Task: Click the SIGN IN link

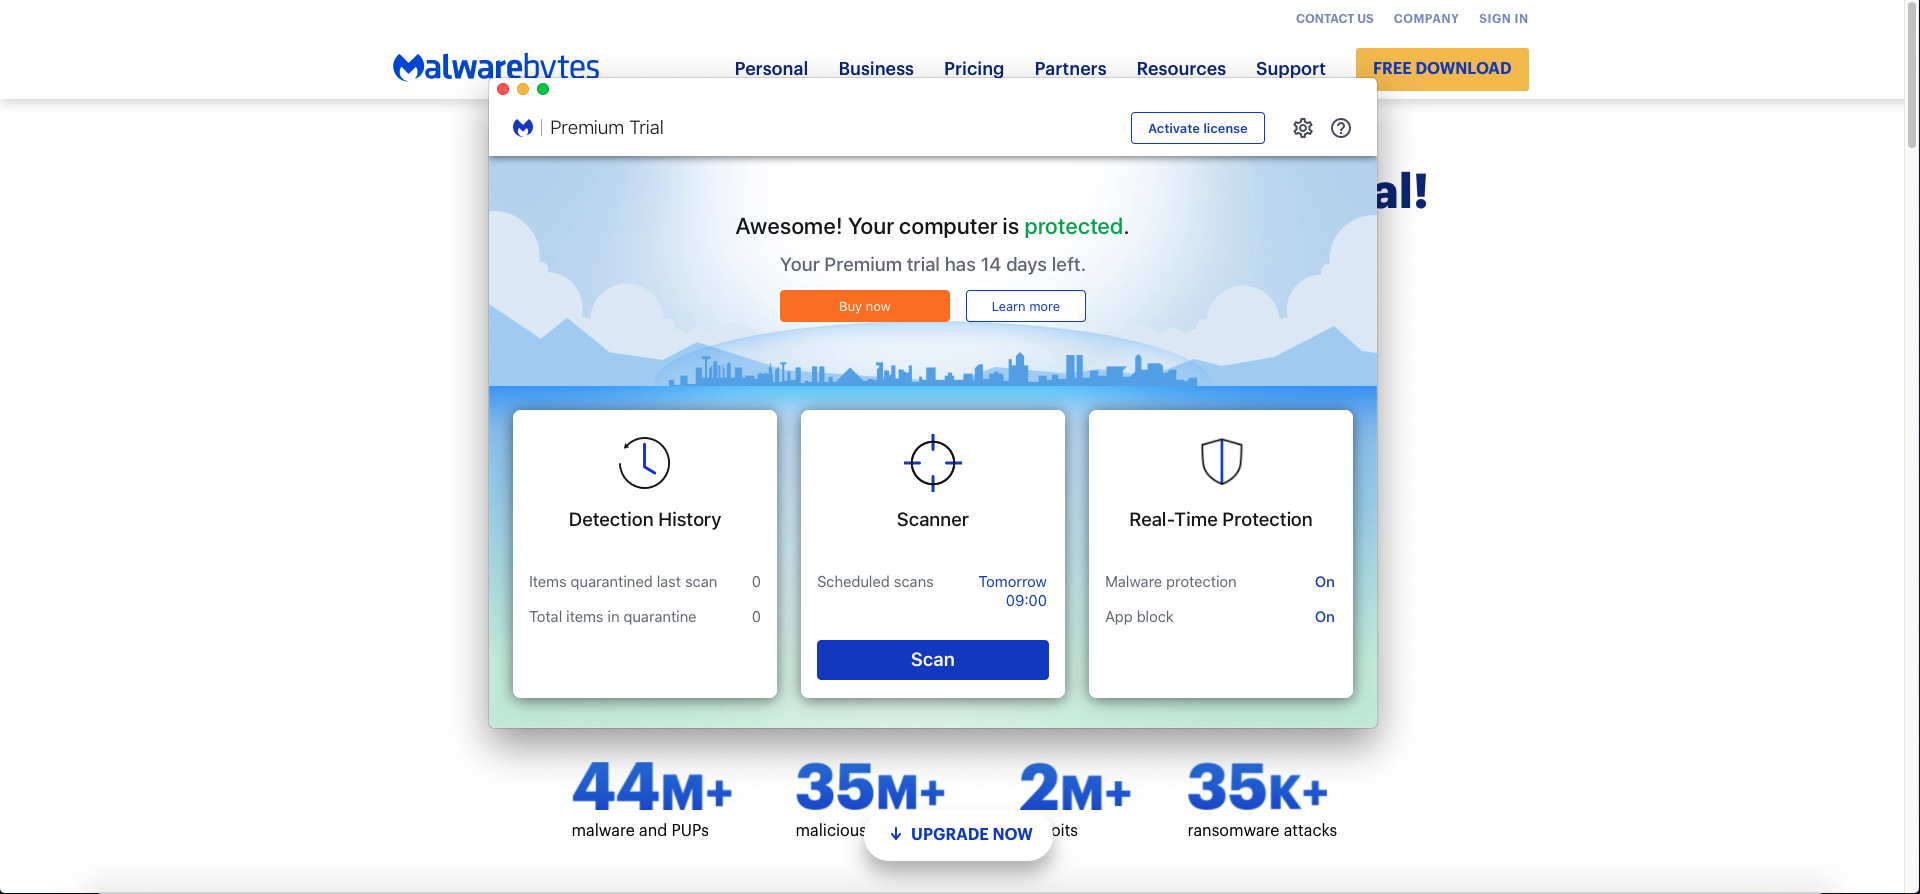Action: coord(1503,18)
